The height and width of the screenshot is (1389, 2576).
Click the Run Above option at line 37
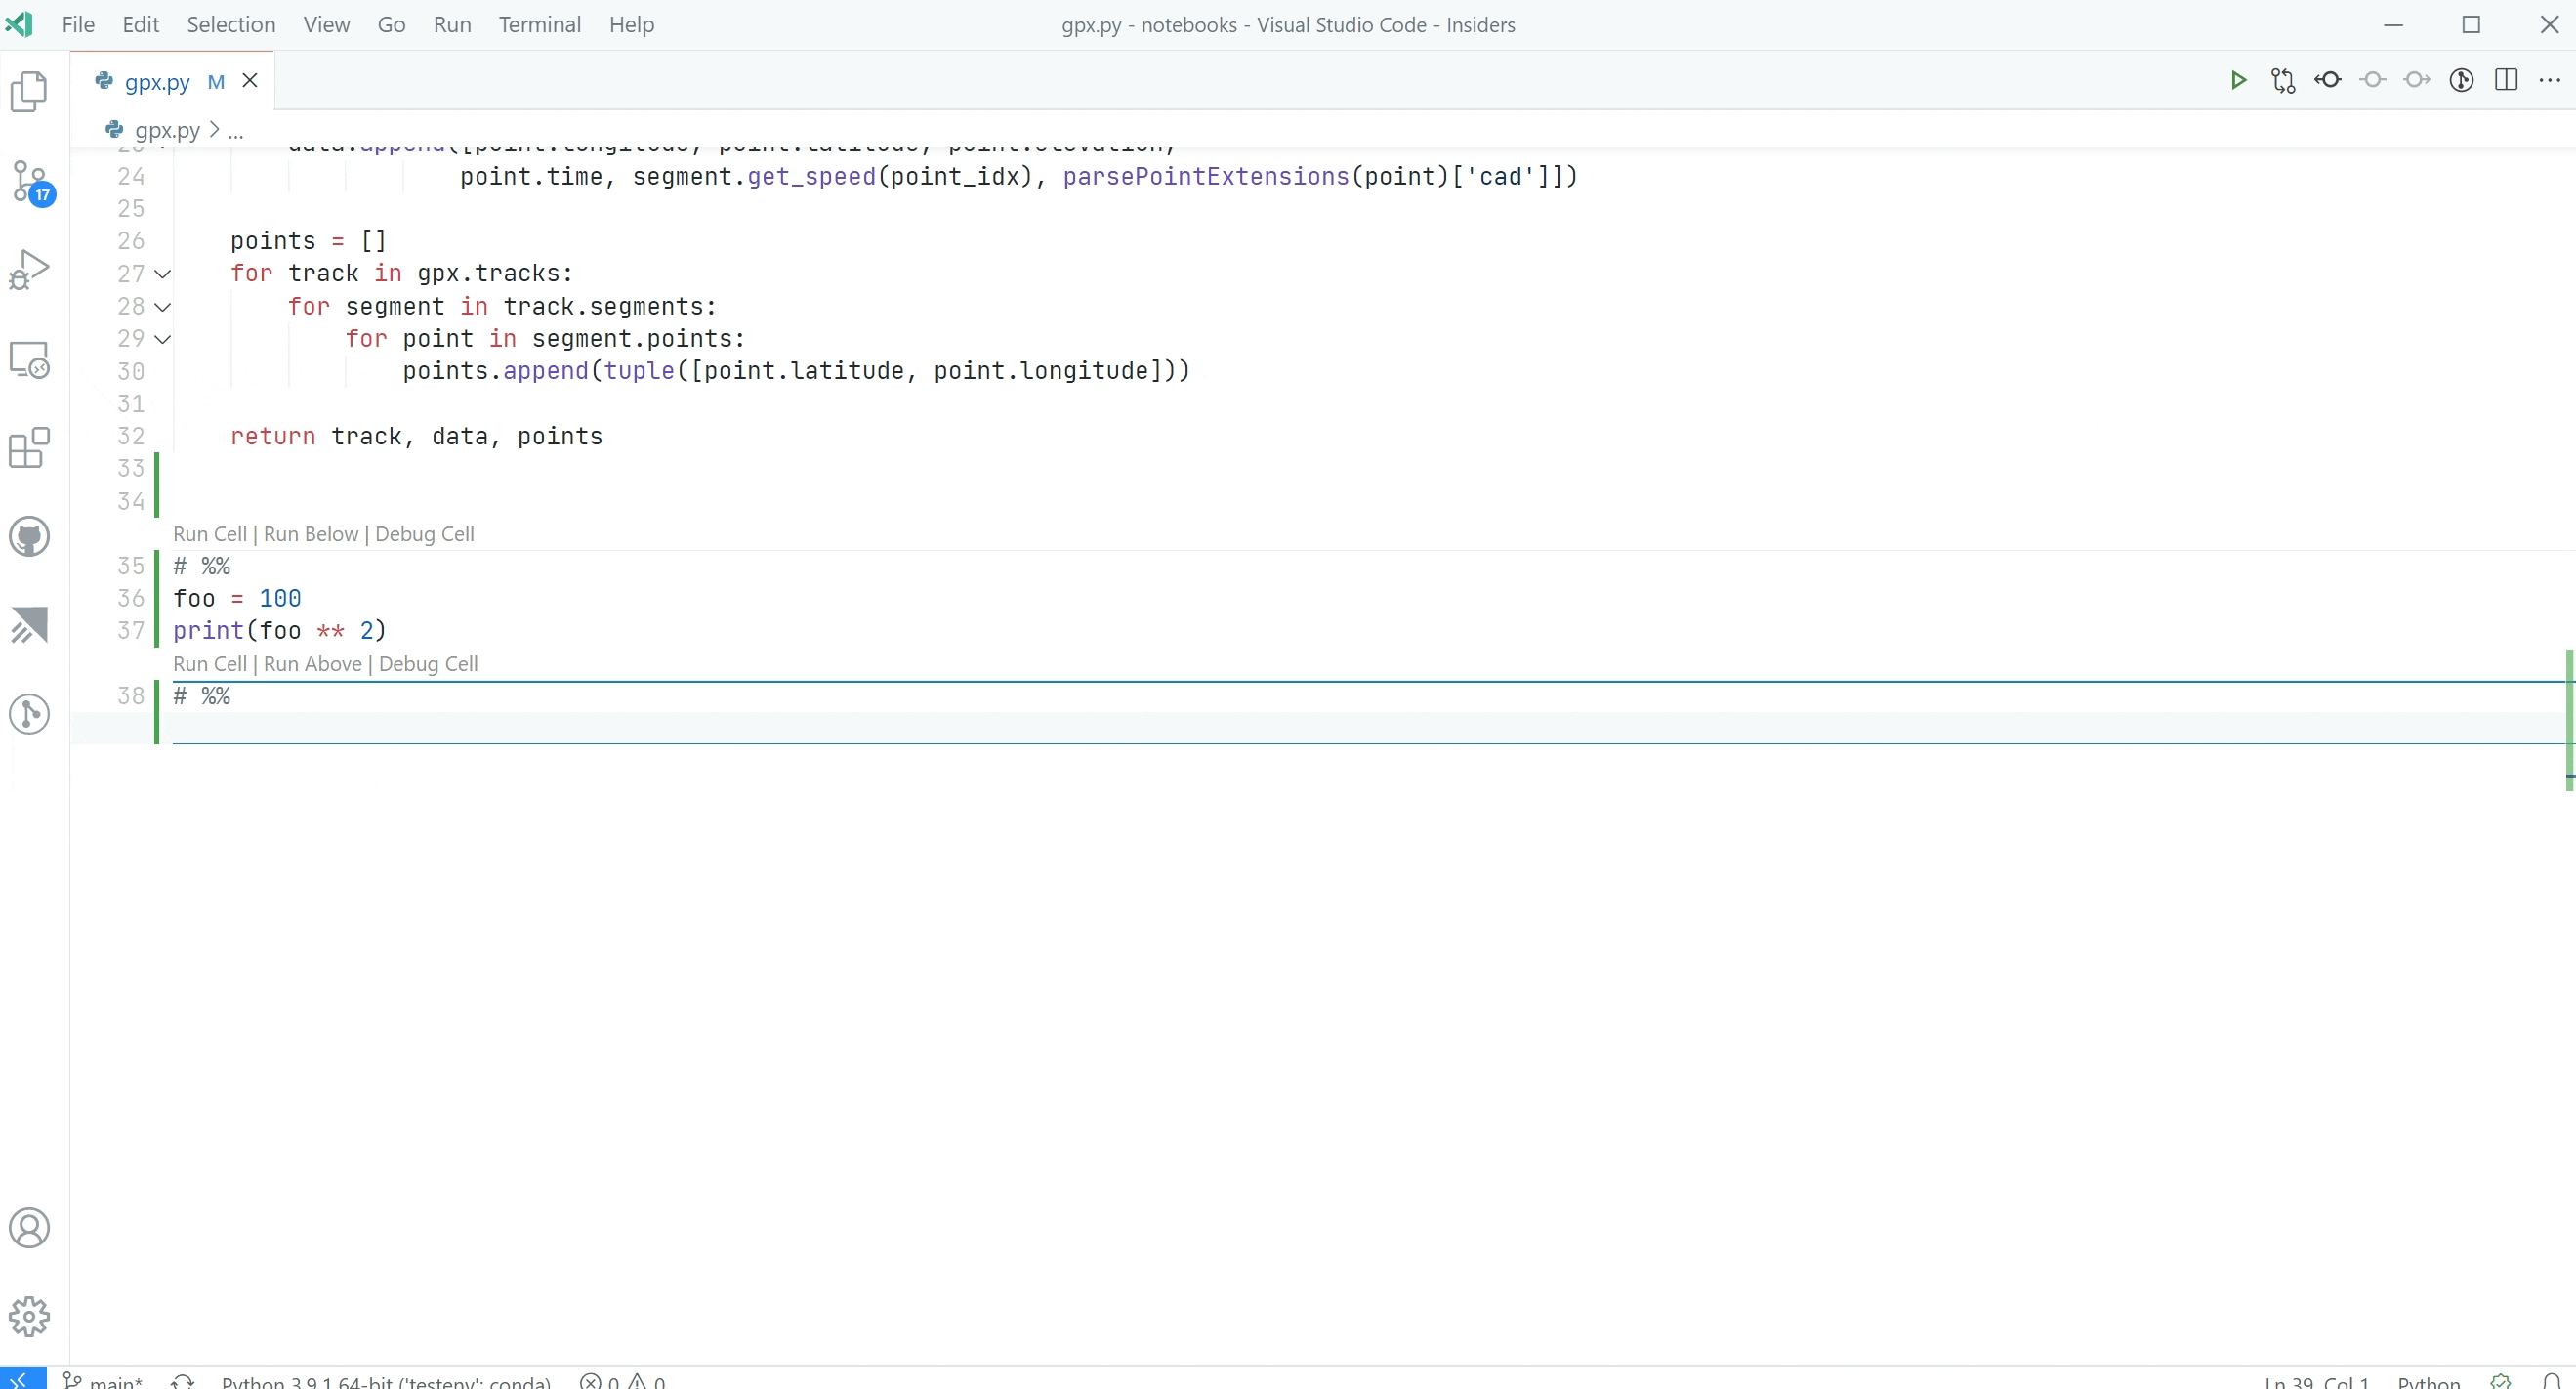[x=312, y=663]
